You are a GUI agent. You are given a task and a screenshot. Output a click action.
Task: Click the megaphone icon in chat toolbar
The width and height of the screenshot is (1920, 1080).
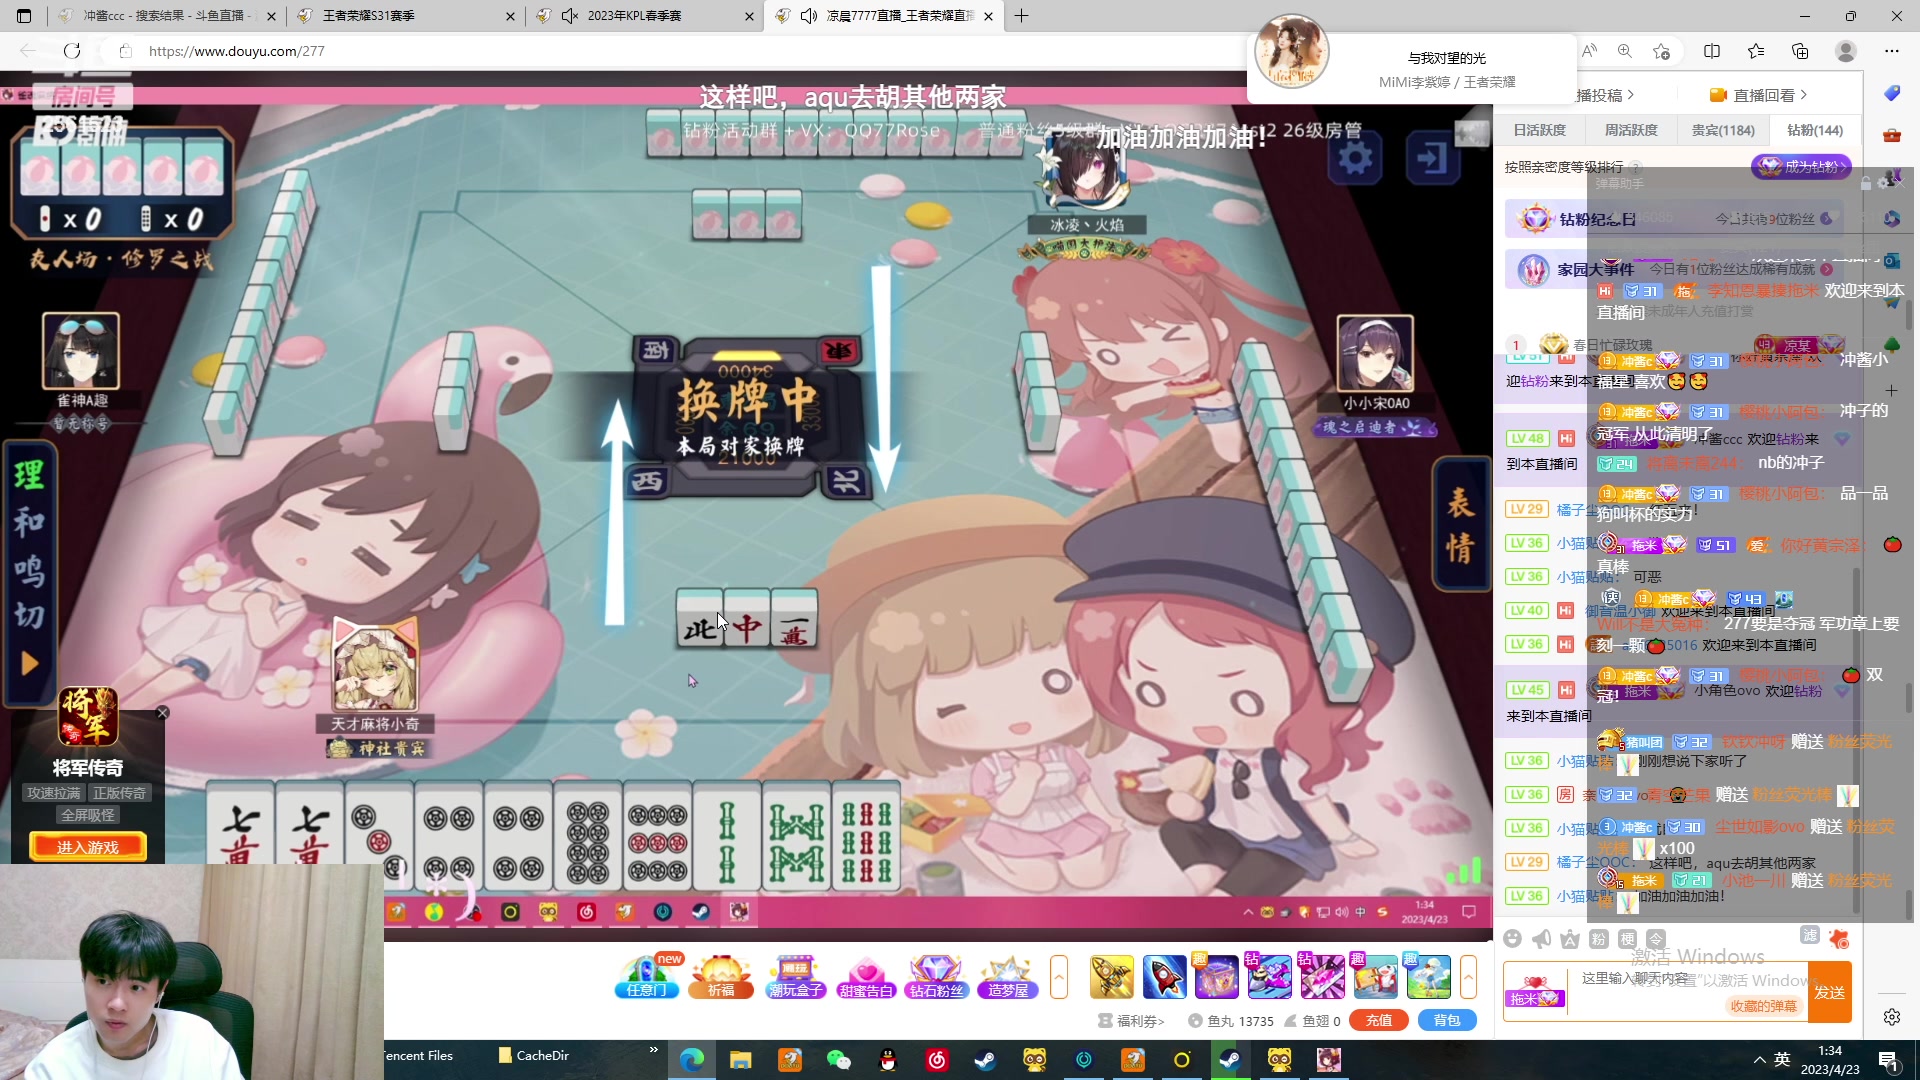coord(1541,939)
